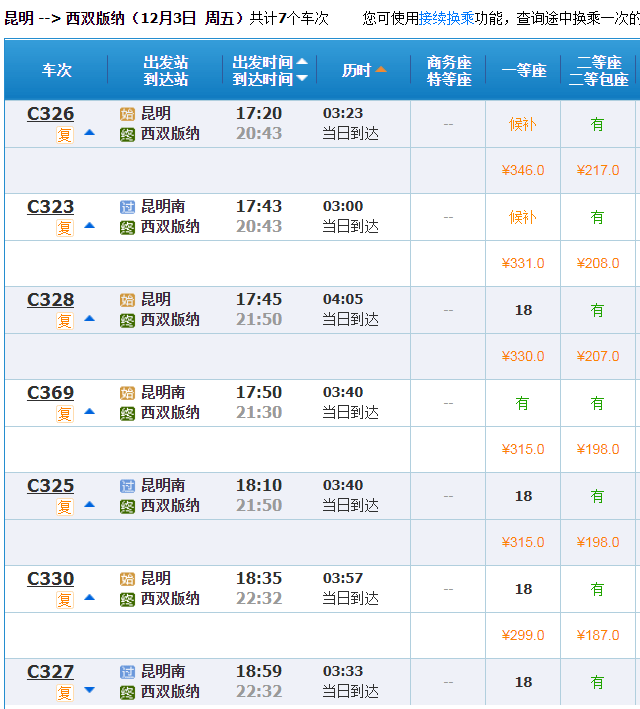Image resolution: width=640 pixels, height=709 pixels.
Task: Open train C327 details link
Action: [50, 671]
